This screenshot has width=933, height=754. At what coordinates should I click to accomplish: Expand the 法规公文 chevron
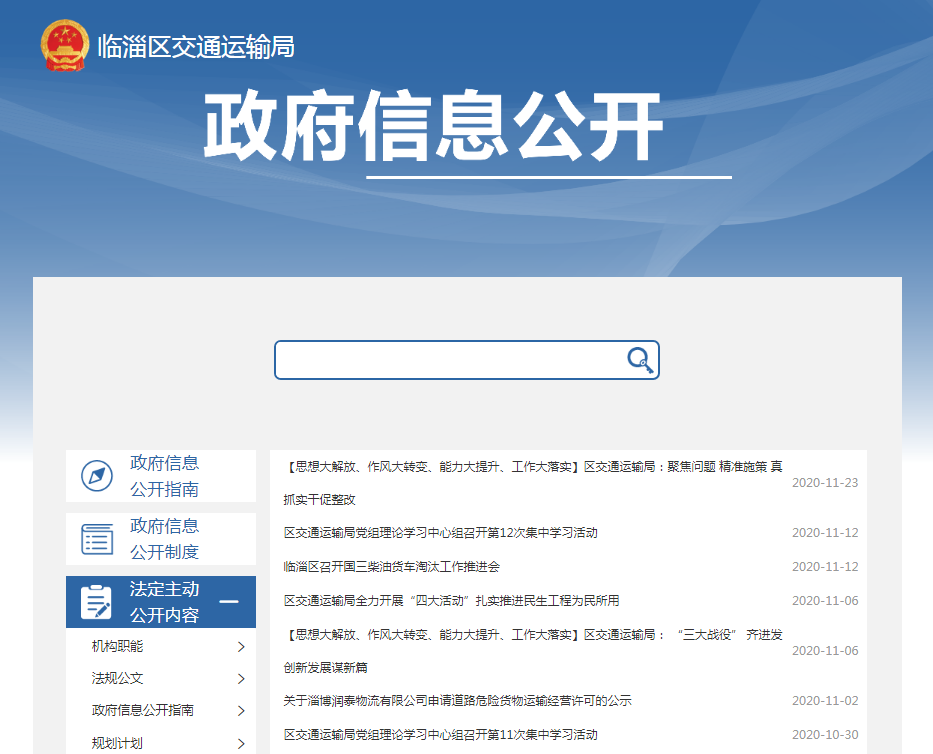[241, 679]
